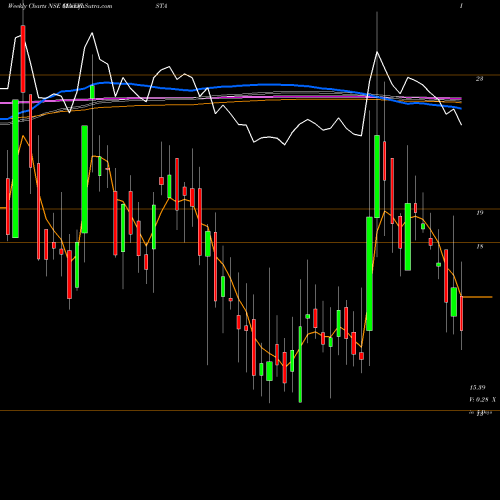
Task: Click the price axis label '18'
Action: (479, 247)
